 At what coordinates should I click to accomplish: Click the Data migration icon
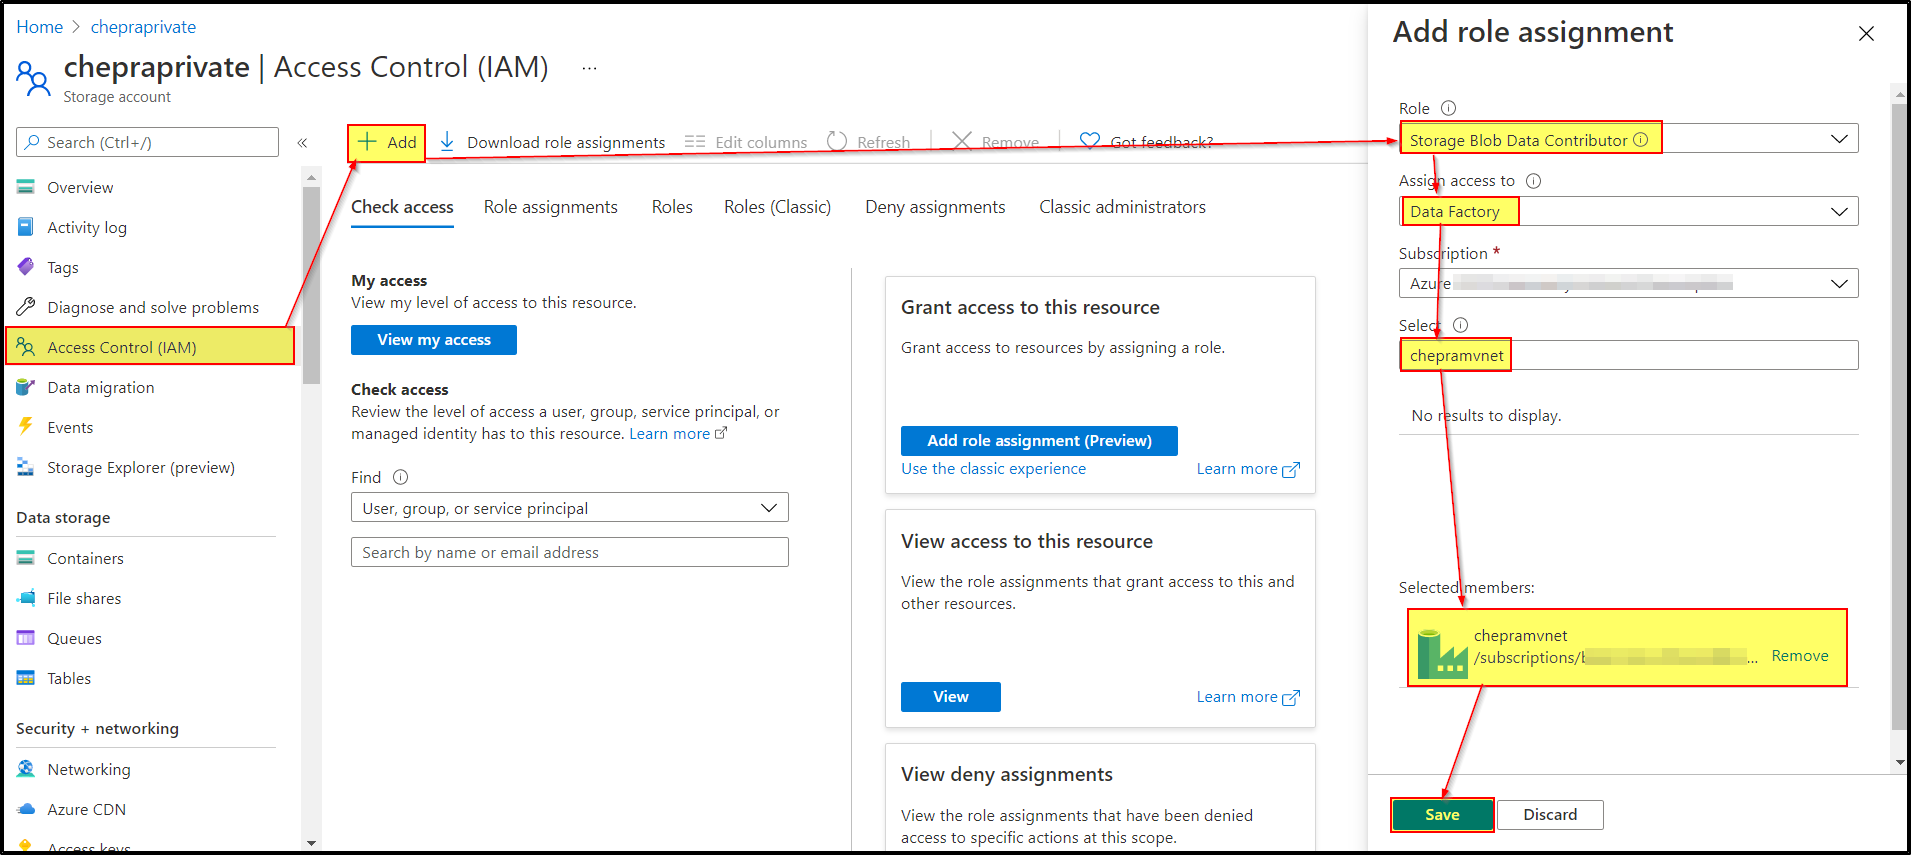click(x=26, y=387)
